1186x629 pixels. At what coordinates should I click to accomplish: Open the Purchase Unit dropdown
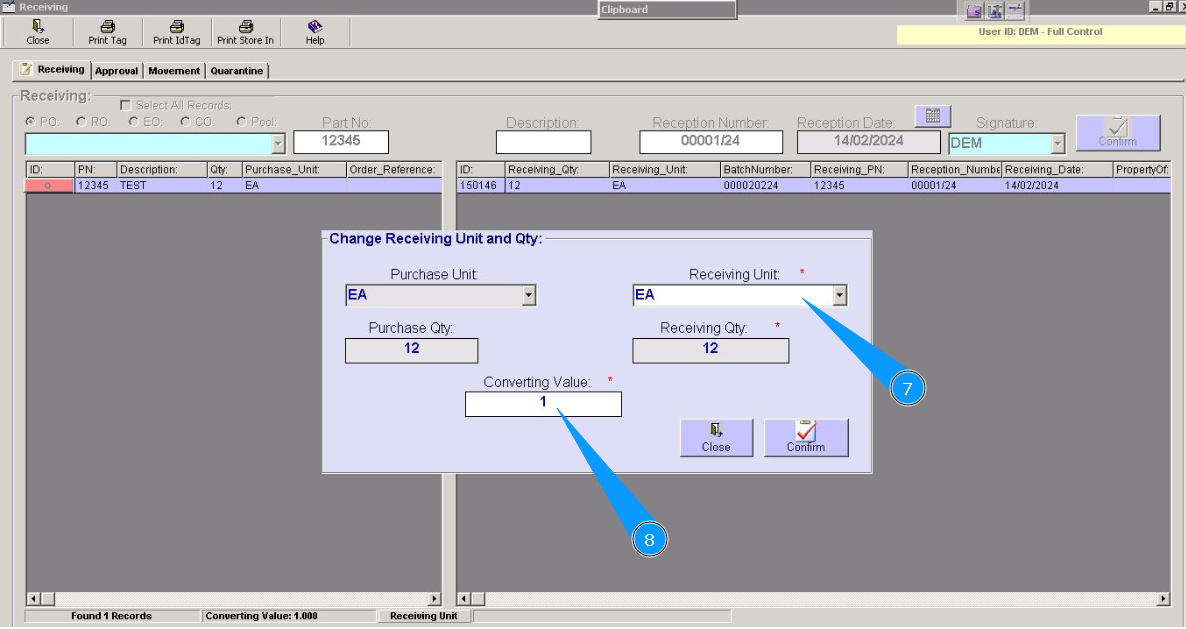pyautogui.click(x=529, y=296)
